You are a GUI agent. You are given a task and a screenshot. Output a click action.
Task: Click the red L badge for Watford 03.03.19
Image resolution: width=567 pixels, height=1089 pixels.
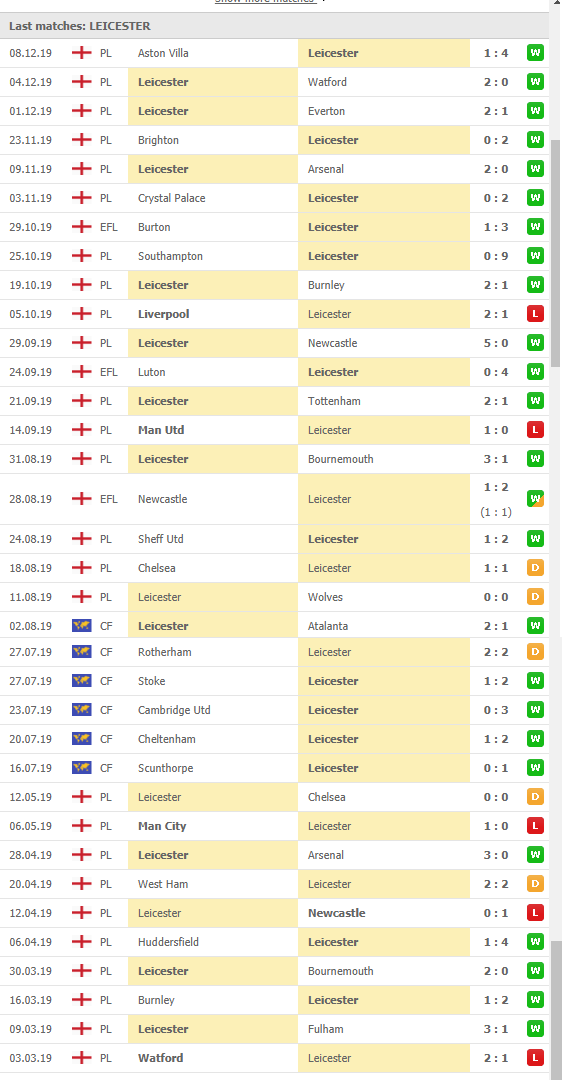534,1058
